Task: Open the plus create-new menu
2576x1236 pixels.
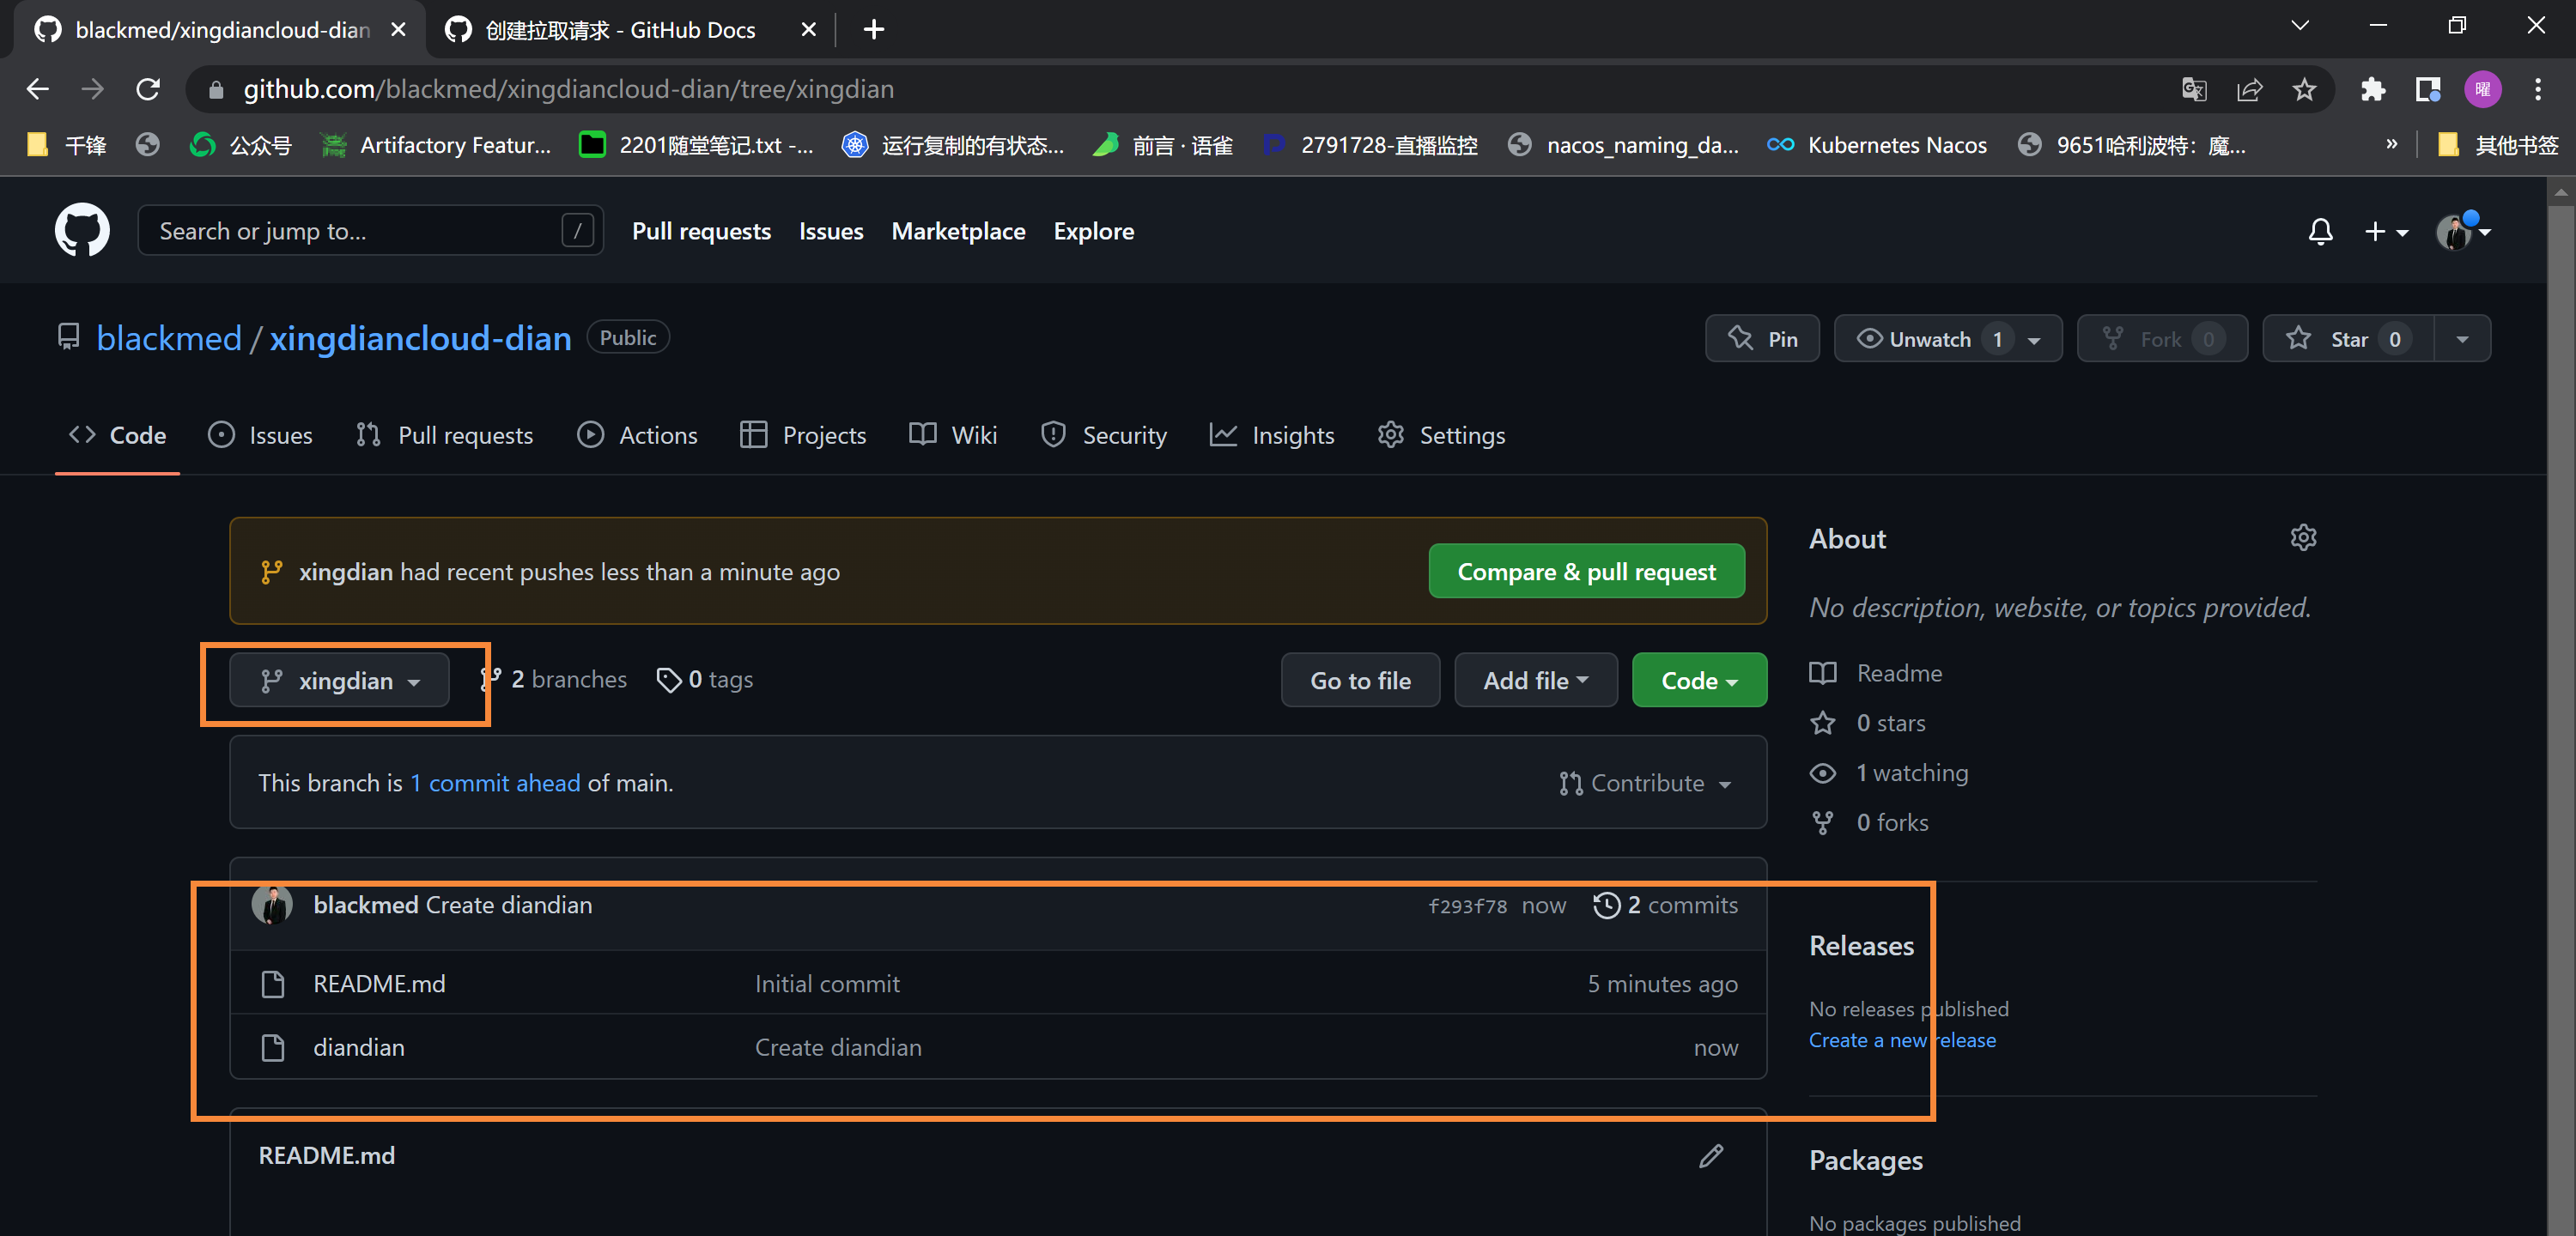Action: coord(2385,231)
